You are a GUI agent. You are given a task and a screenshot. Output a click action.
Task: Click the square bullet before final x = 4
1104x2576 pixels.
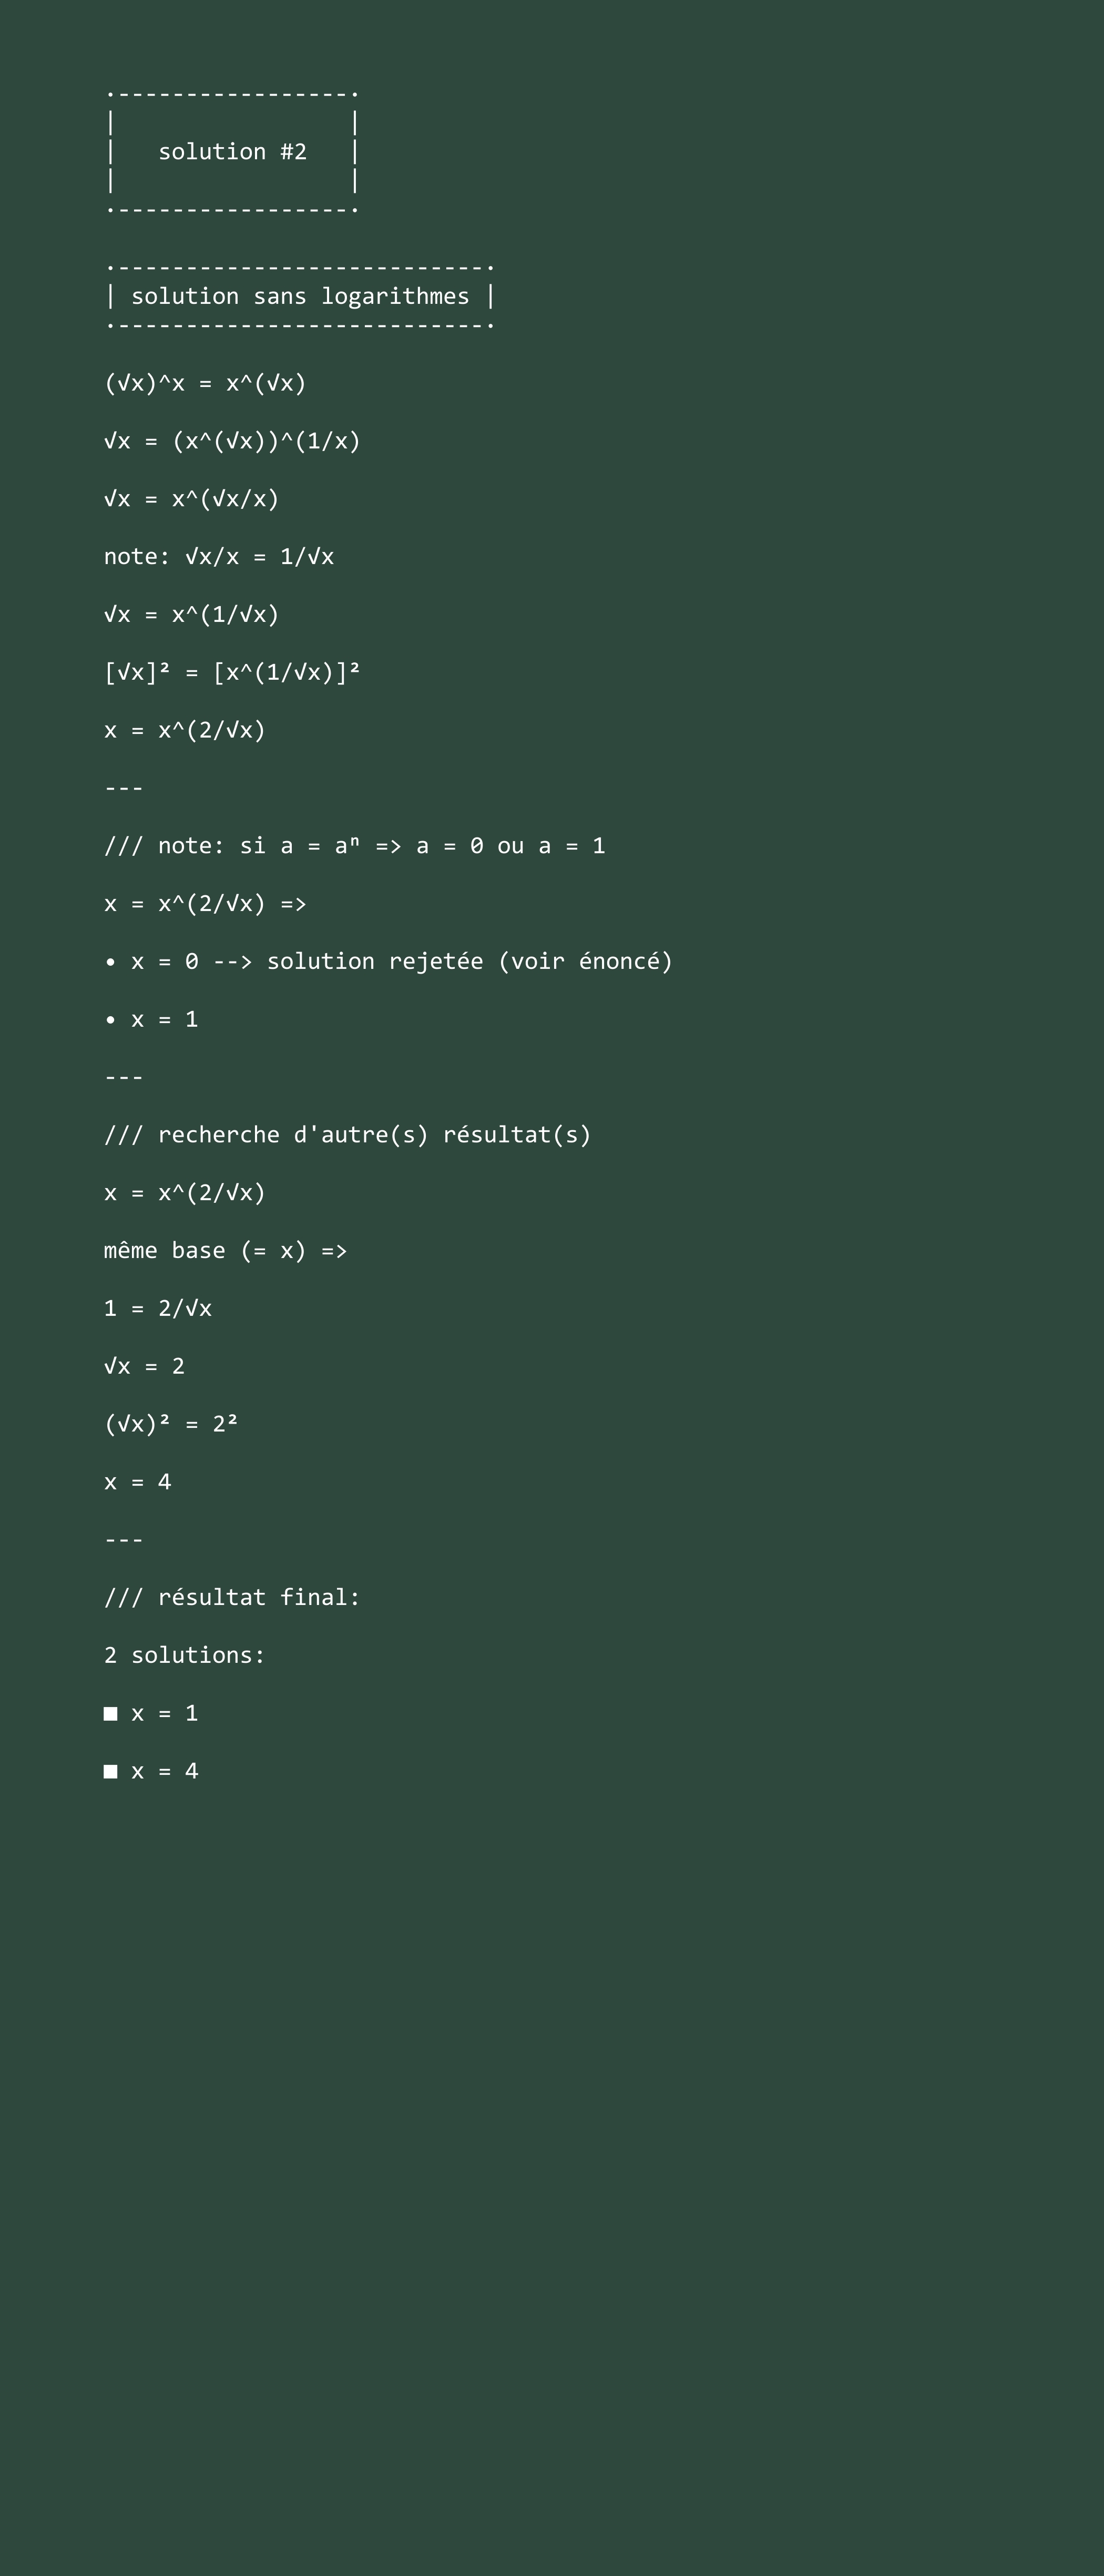pyautogui.click(x=111, y=1772)
